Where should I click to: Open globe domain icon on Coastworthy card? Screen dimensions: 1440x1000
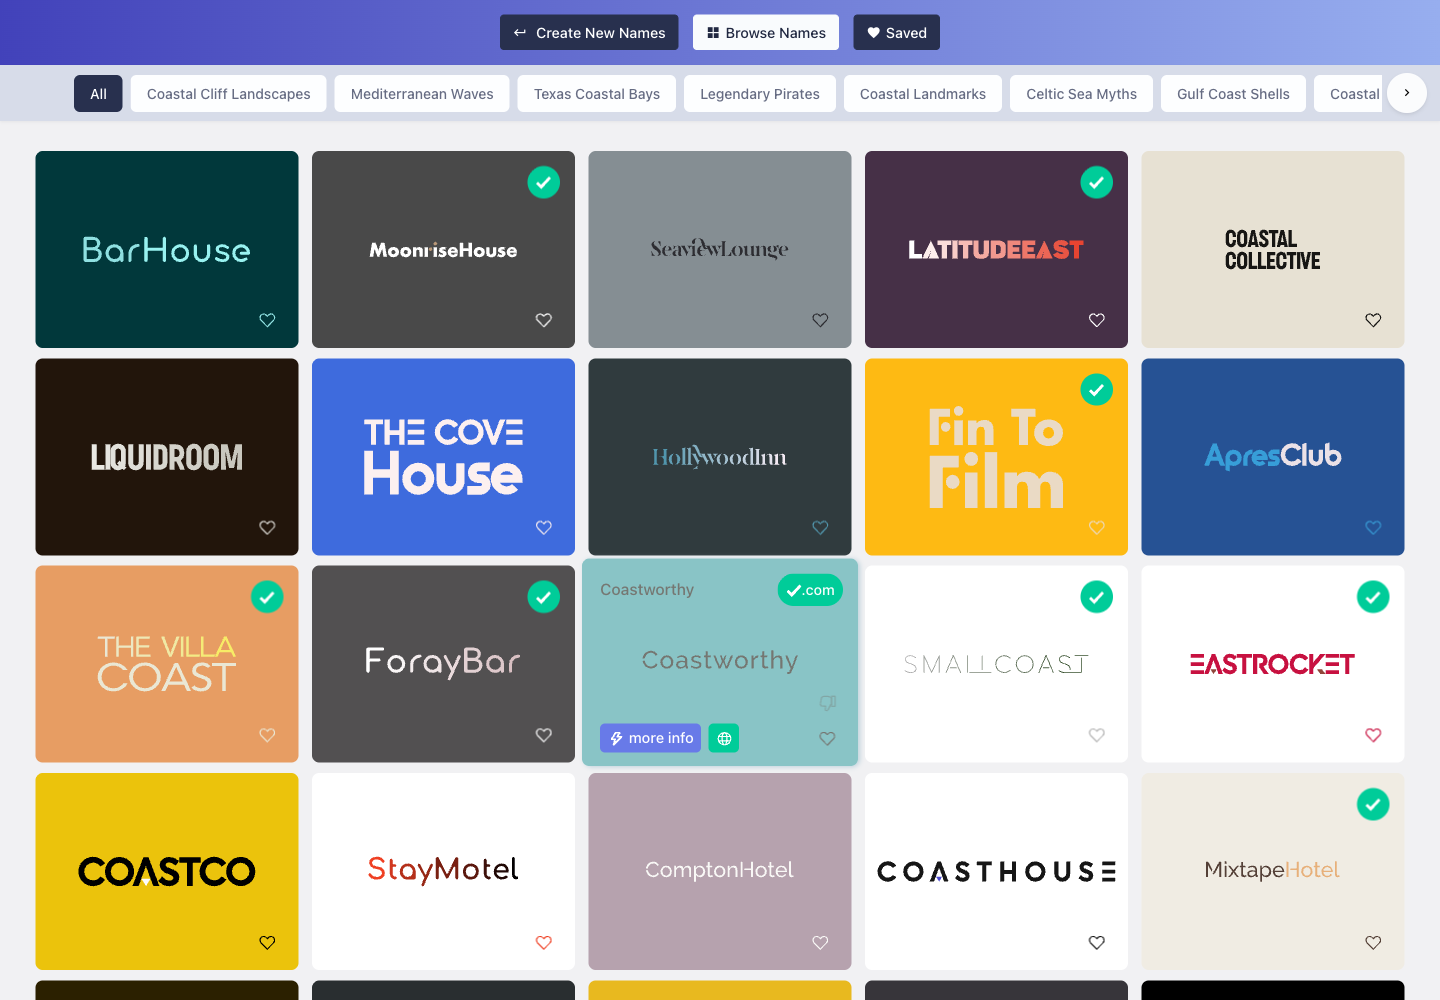[x=724, y=738]
